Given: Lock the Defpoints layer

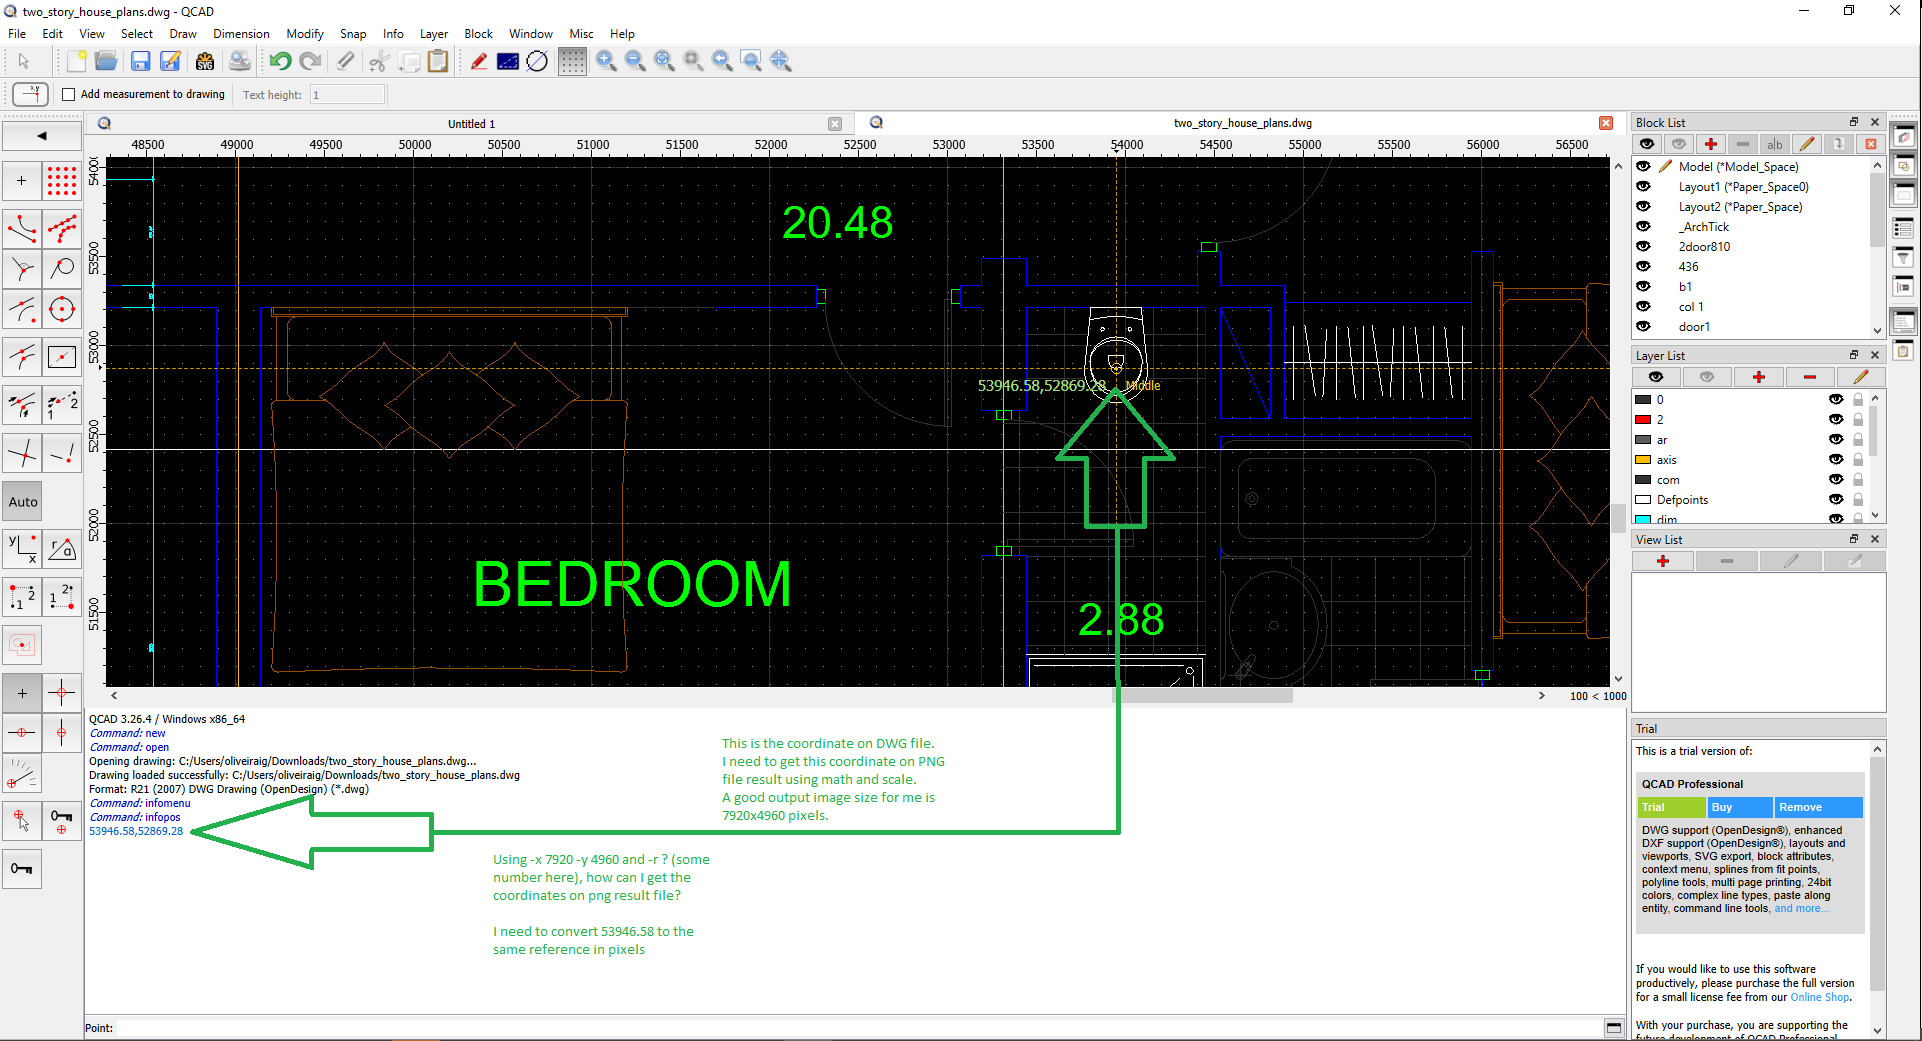Looking at the screenshot, I should point(1858,500).
